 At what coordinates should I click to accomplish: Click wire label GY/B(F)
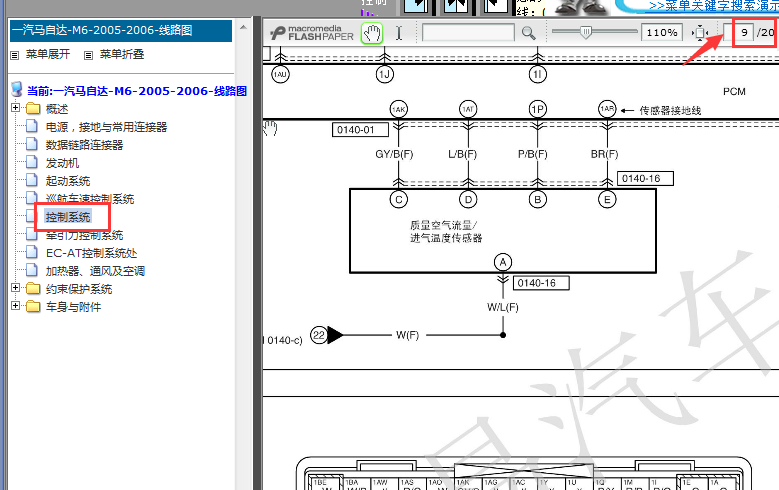click(x=394, y=155)
